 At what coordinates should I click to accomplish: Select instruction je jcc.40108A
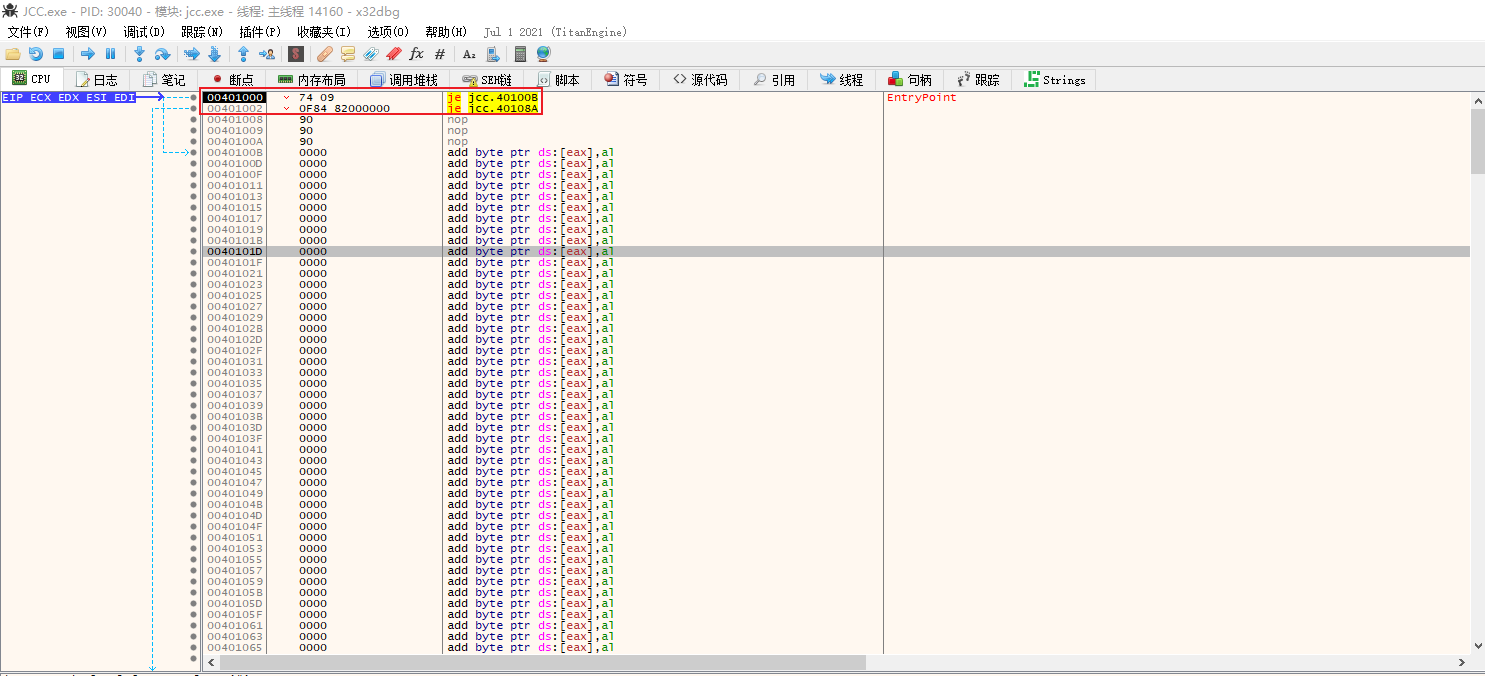[492, 108]
